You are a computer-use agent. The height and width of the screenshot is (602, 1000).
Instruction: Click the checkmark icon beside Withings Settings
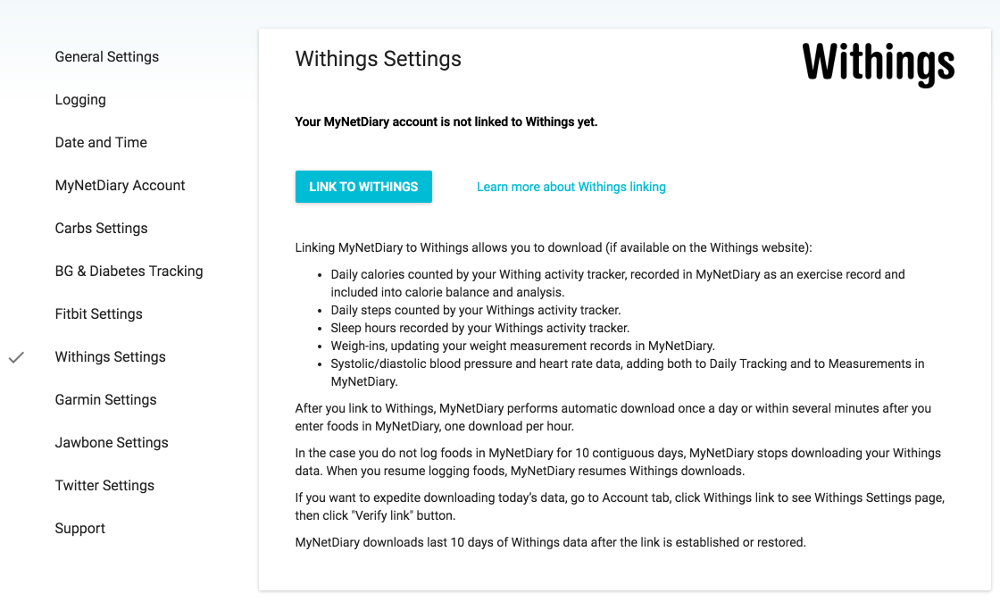pyautogui.click(x=16, y=357)
